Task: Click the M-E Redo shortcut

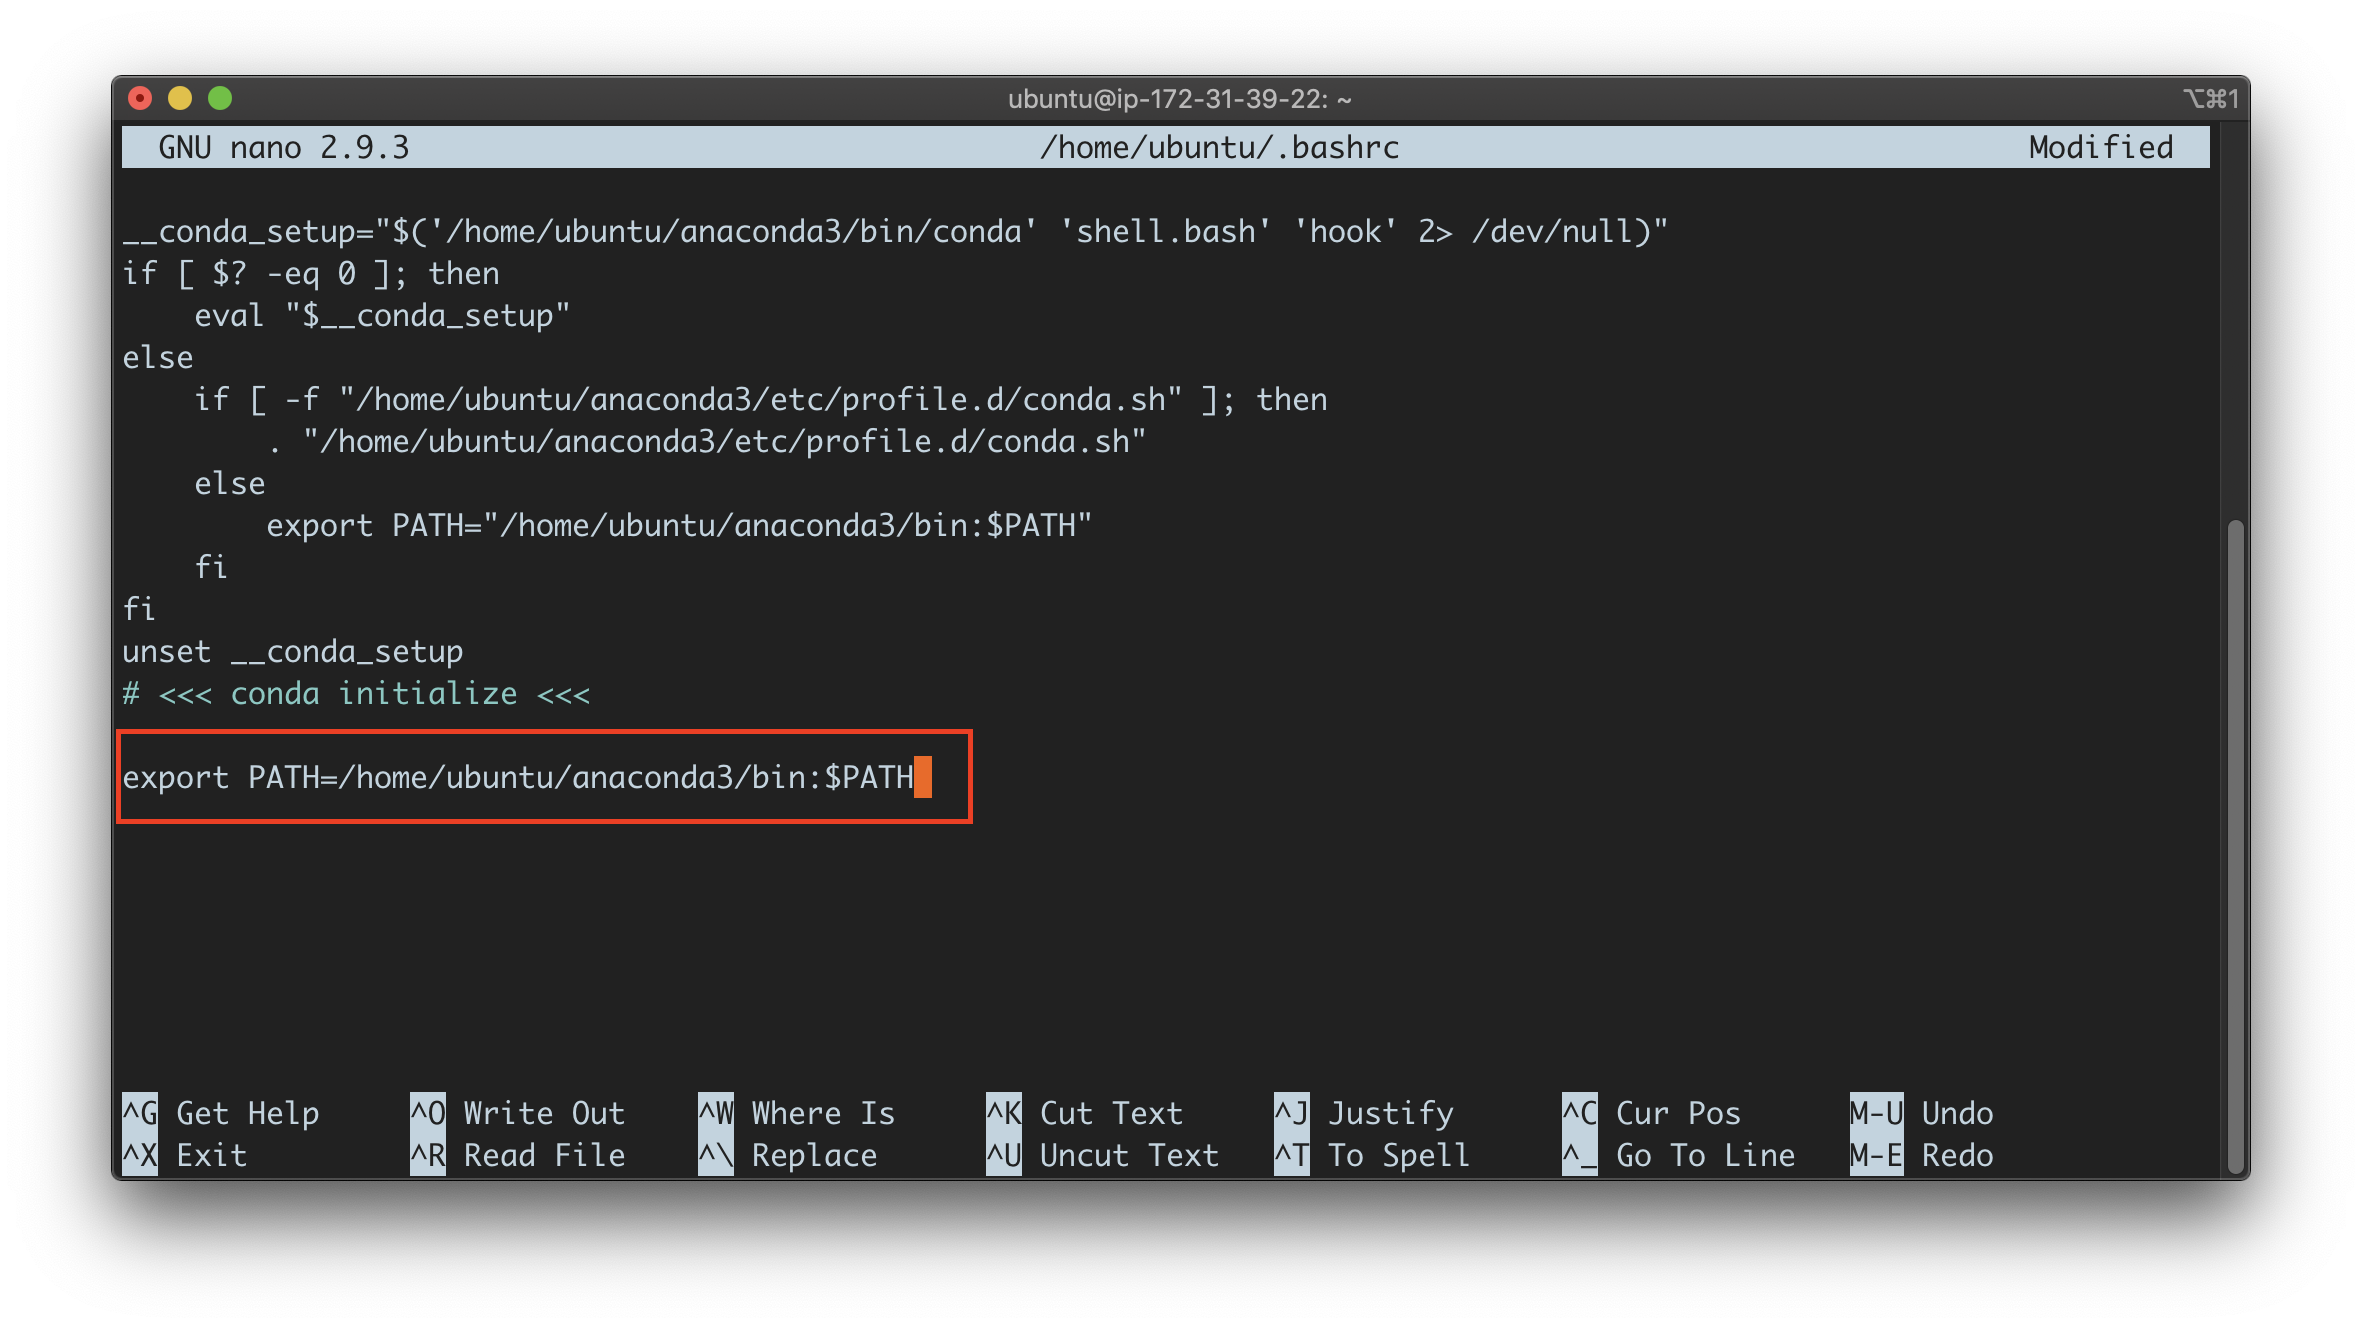Action: [1922, 1155]
